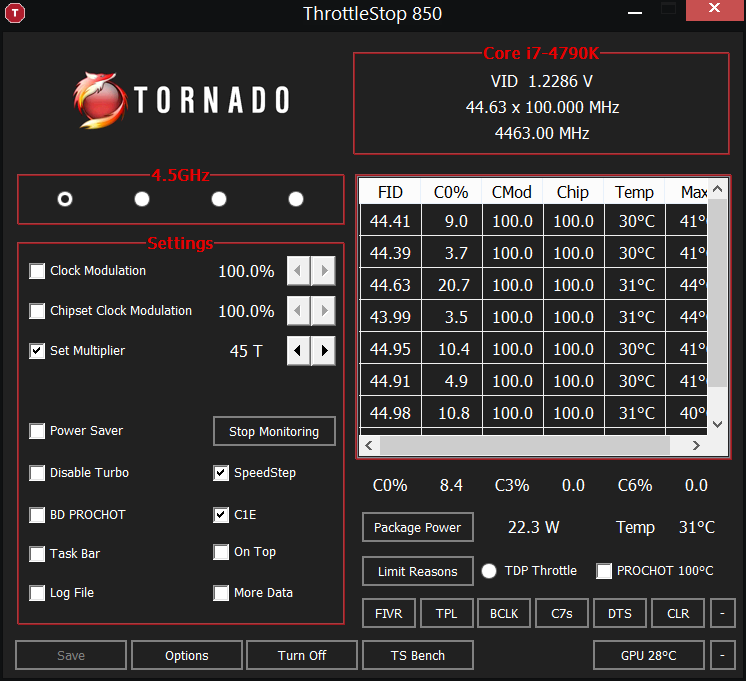Viewport: 746px width, 681px height.
Task: Click the minus button beside CLR
Action: (x=722, y=613)
